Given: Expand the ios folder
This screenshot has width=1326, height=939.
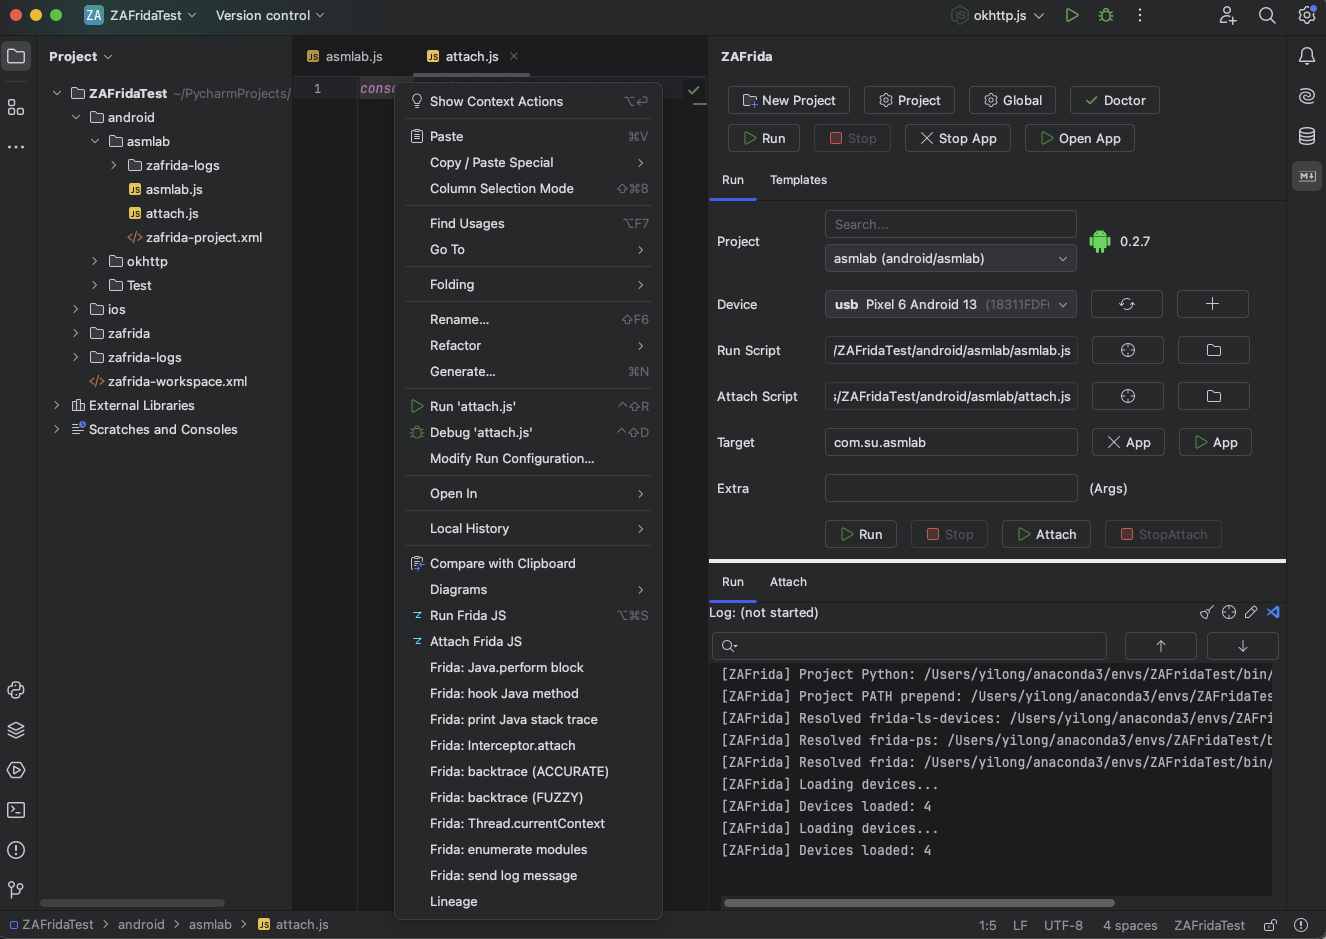Looking at the screenshot, I should [76, 309].
